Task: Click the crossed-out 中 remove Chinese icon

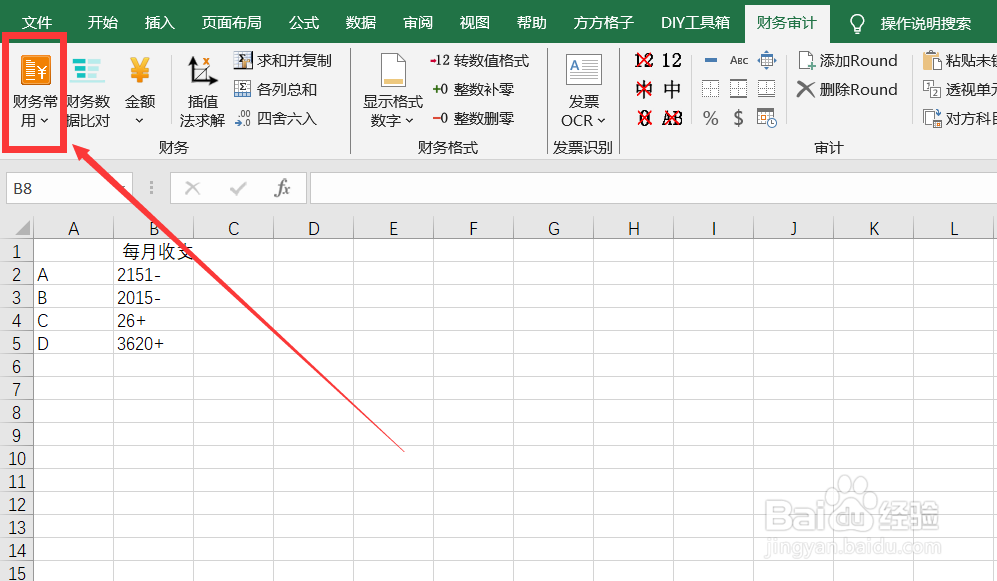Action: coord(643,89)
